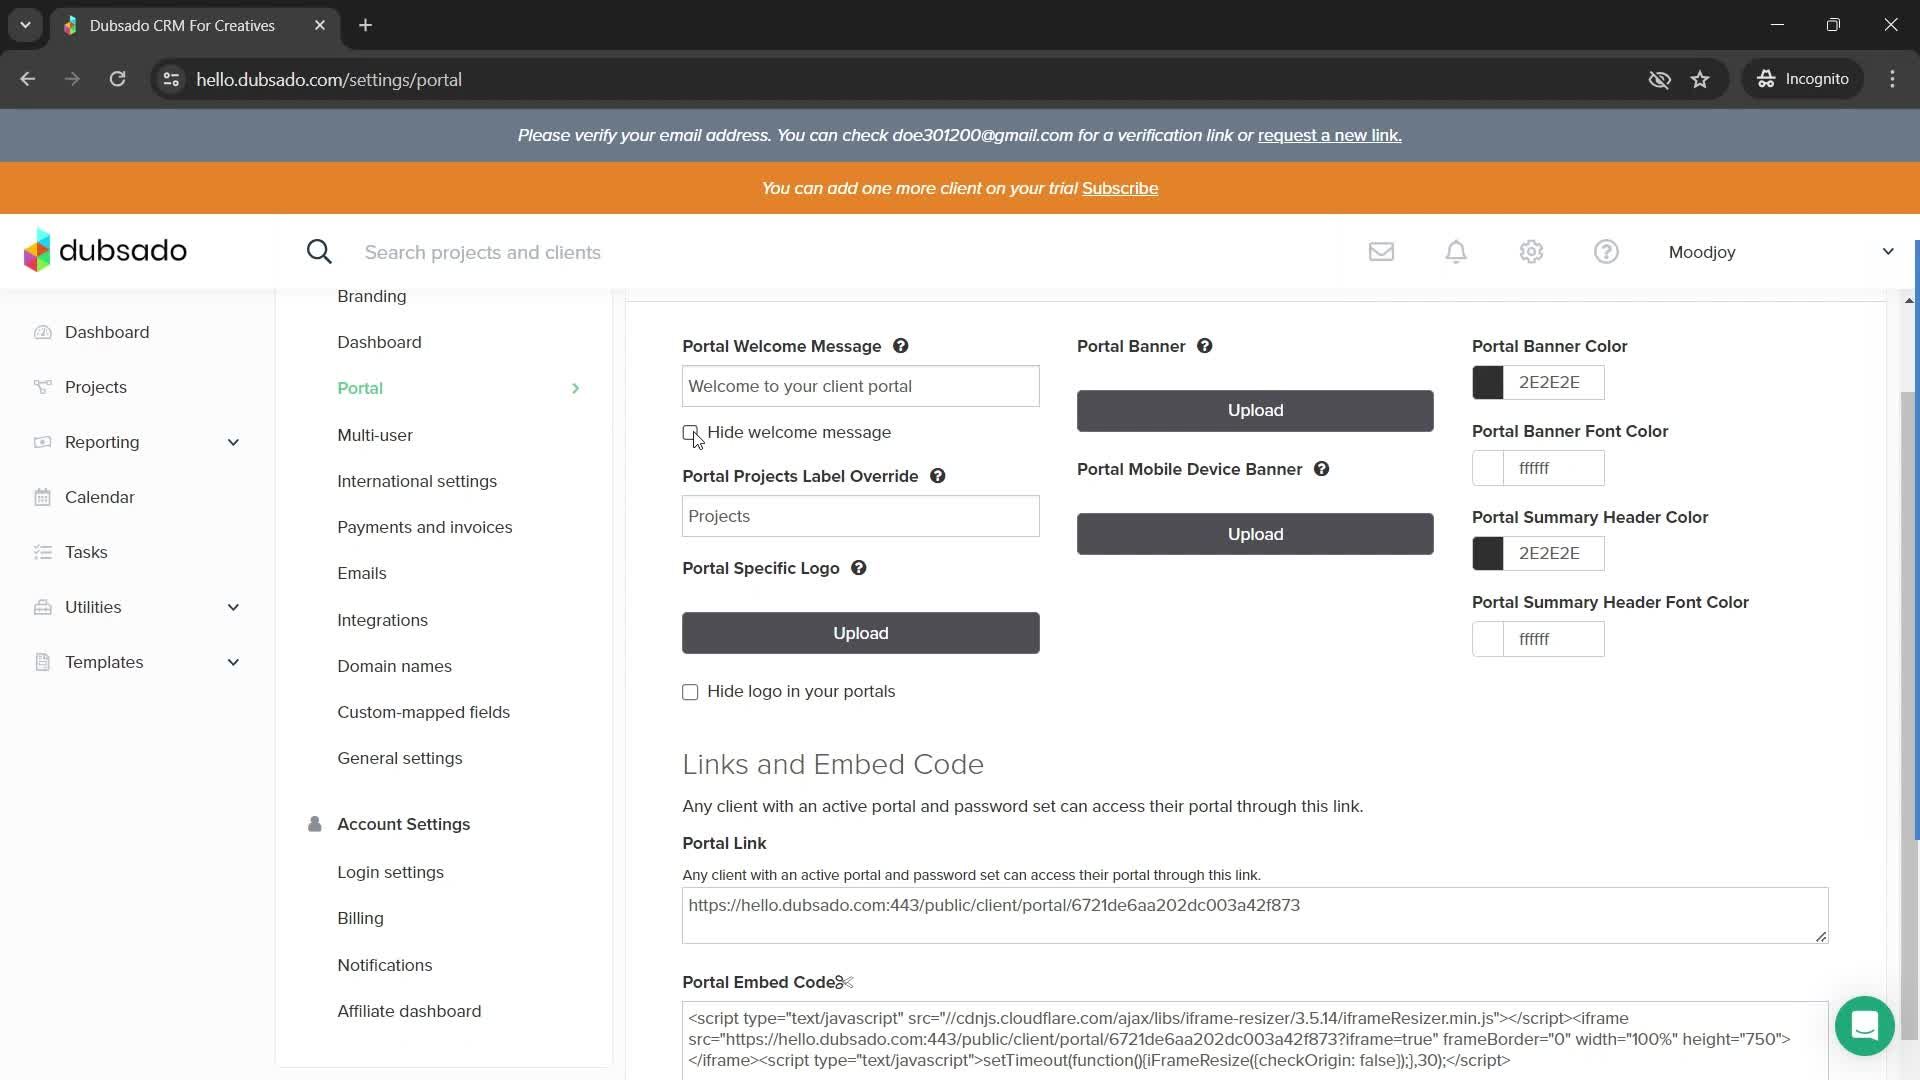Open the mail inbox icon
This screenshot has height=1080, width=1920.
1381,252
